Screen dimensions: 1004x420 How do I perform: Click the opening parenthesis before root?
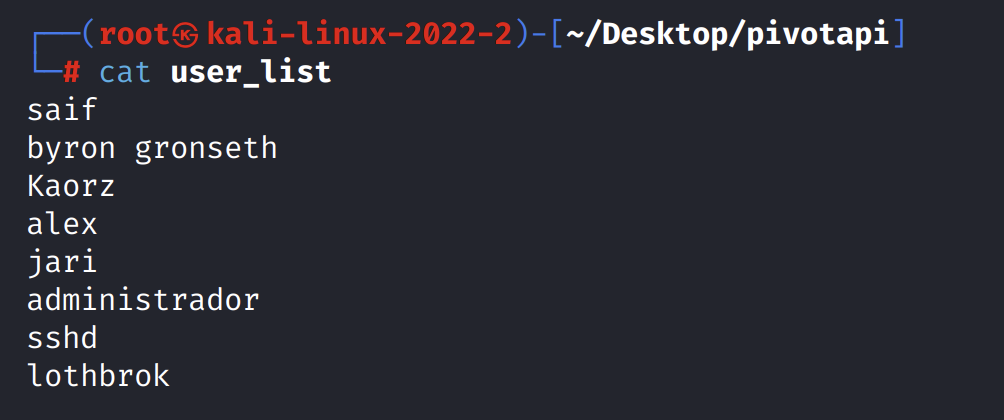tap(89, 35)
